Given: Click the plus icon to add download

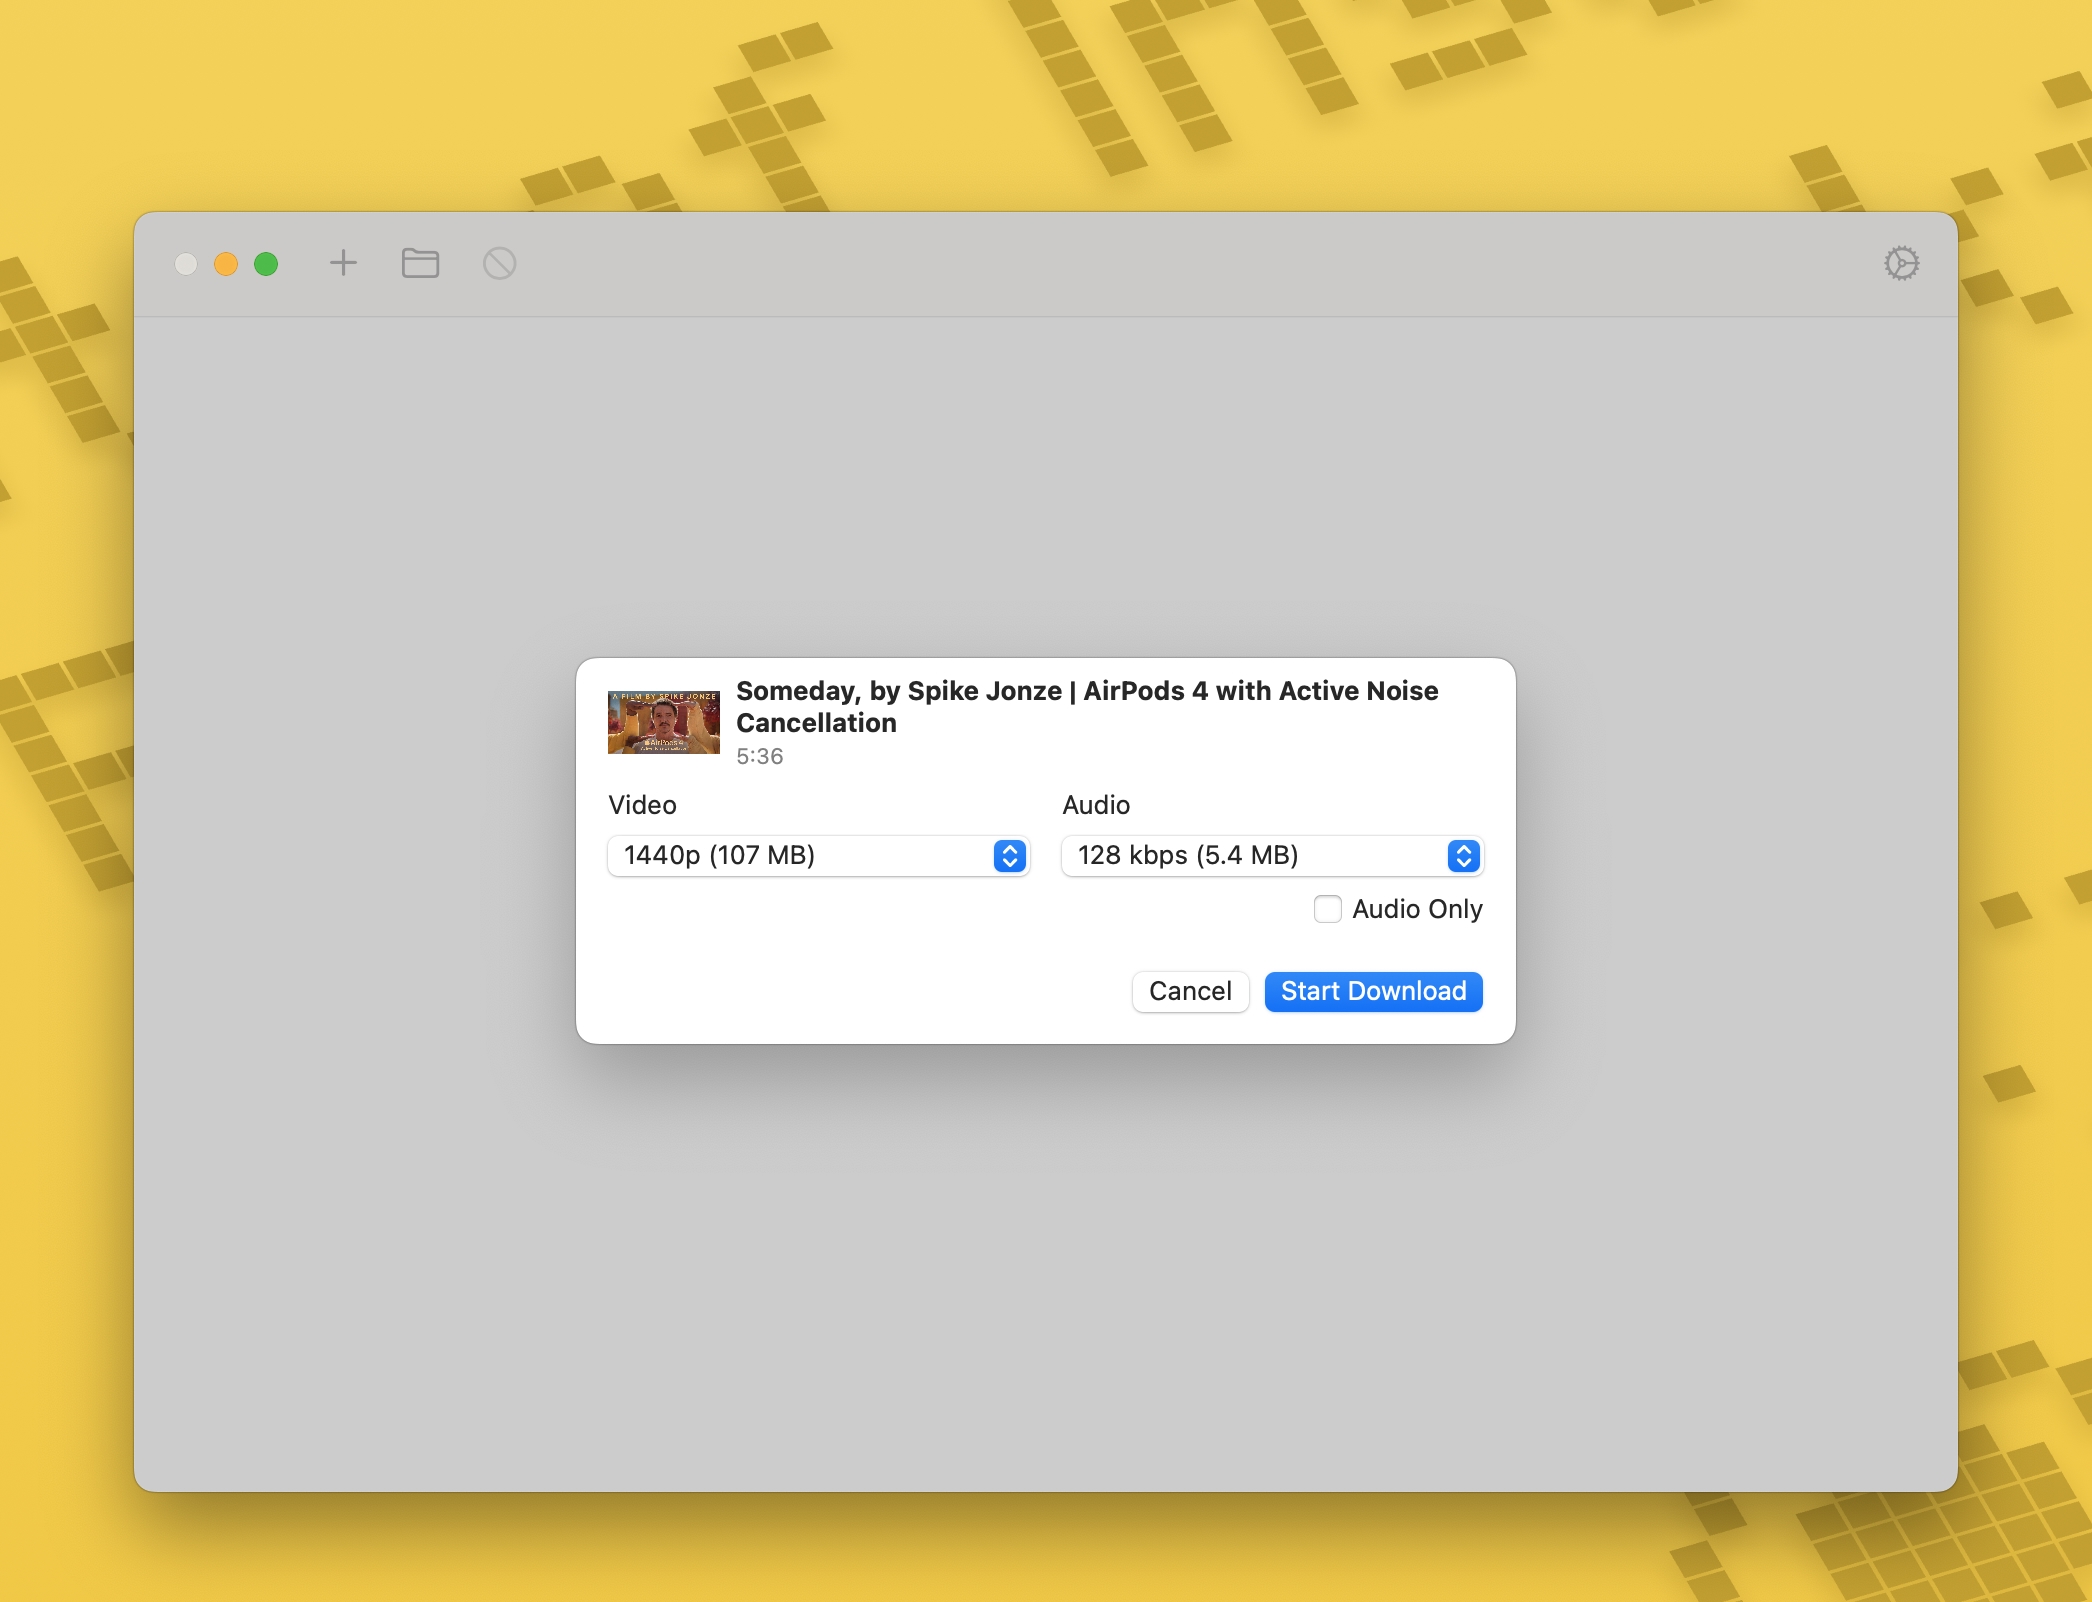Looking at the screenshot, I should click(343, 263).
